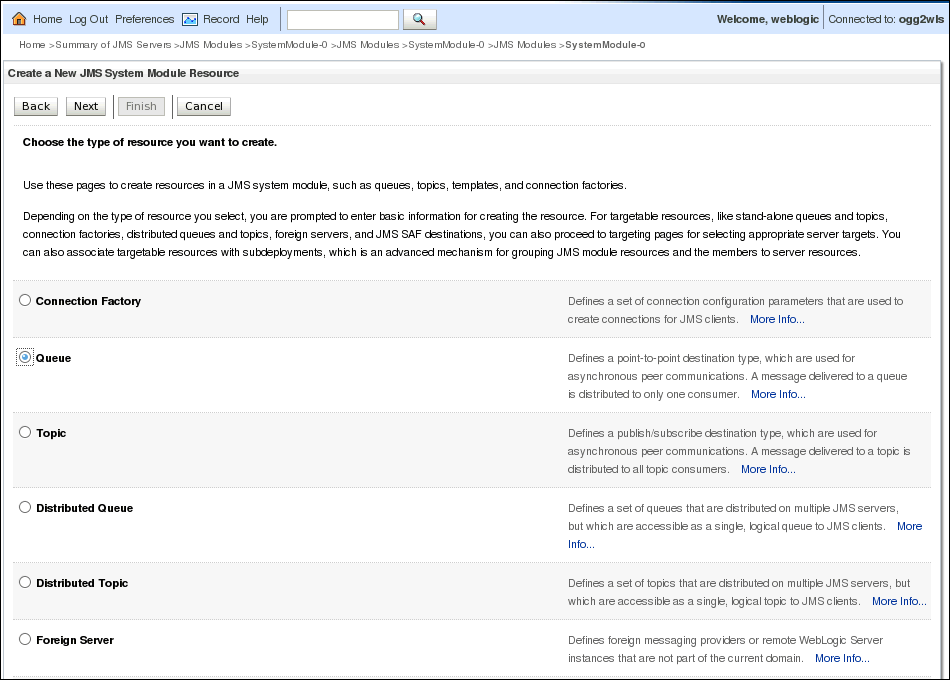Click the Record icon in the toolbar
This screenshot has height=680, width=950.
coord(190,19)
